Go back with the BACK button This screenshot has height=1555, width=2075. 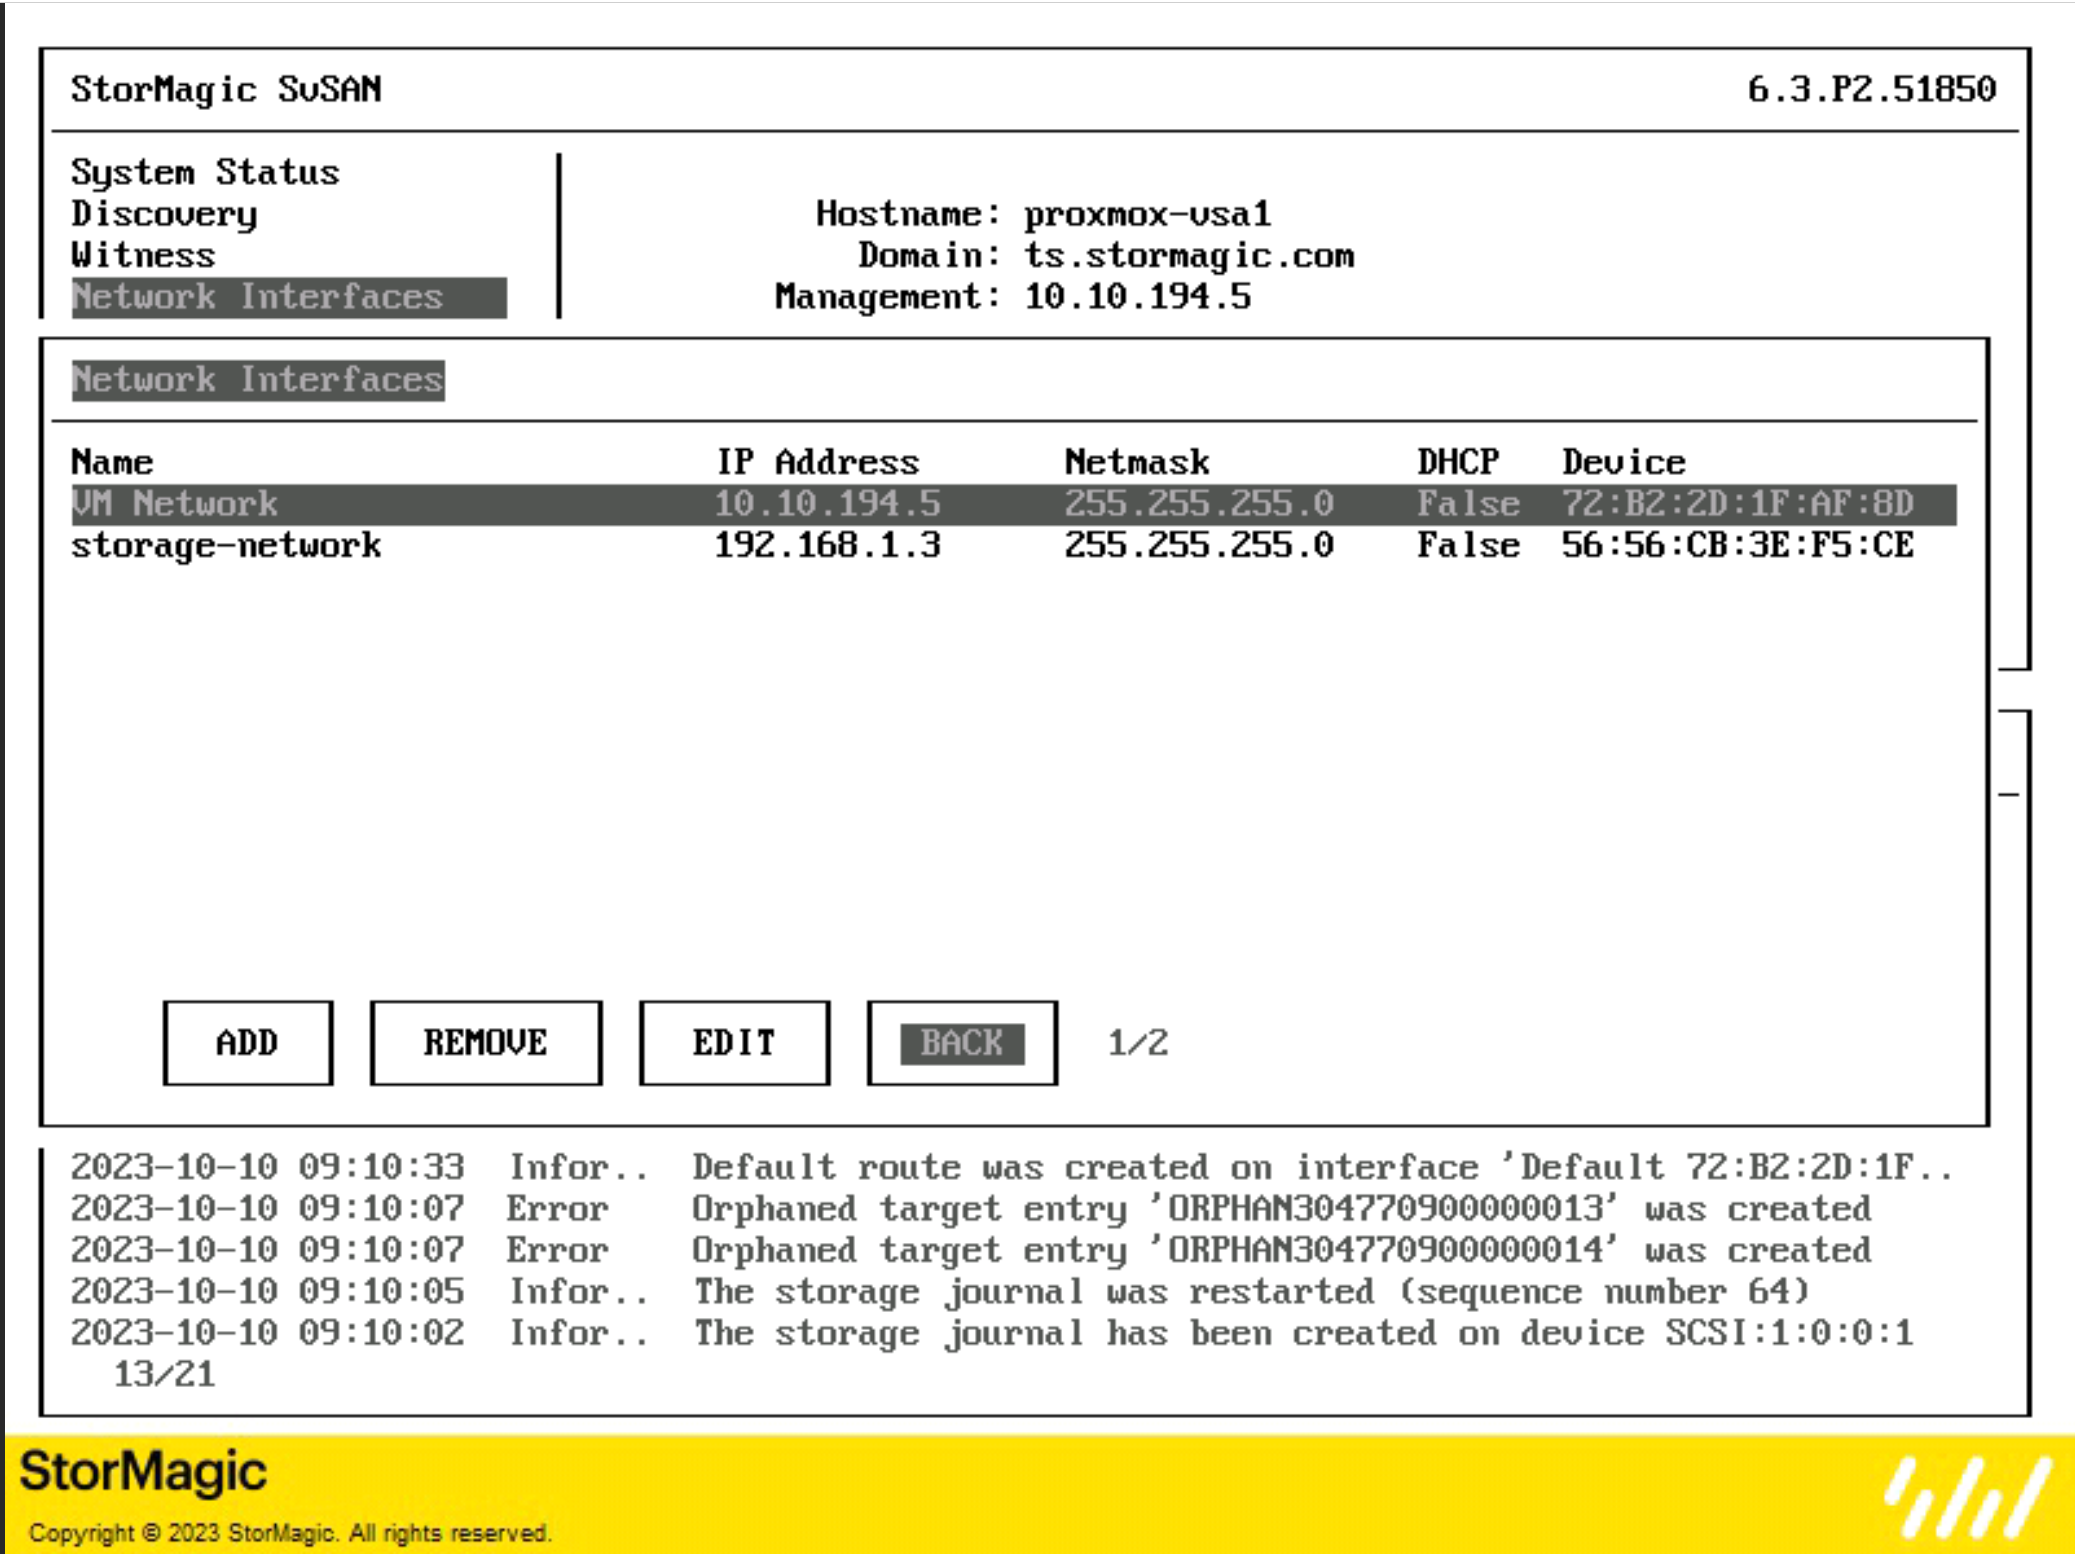point(962,1043)
